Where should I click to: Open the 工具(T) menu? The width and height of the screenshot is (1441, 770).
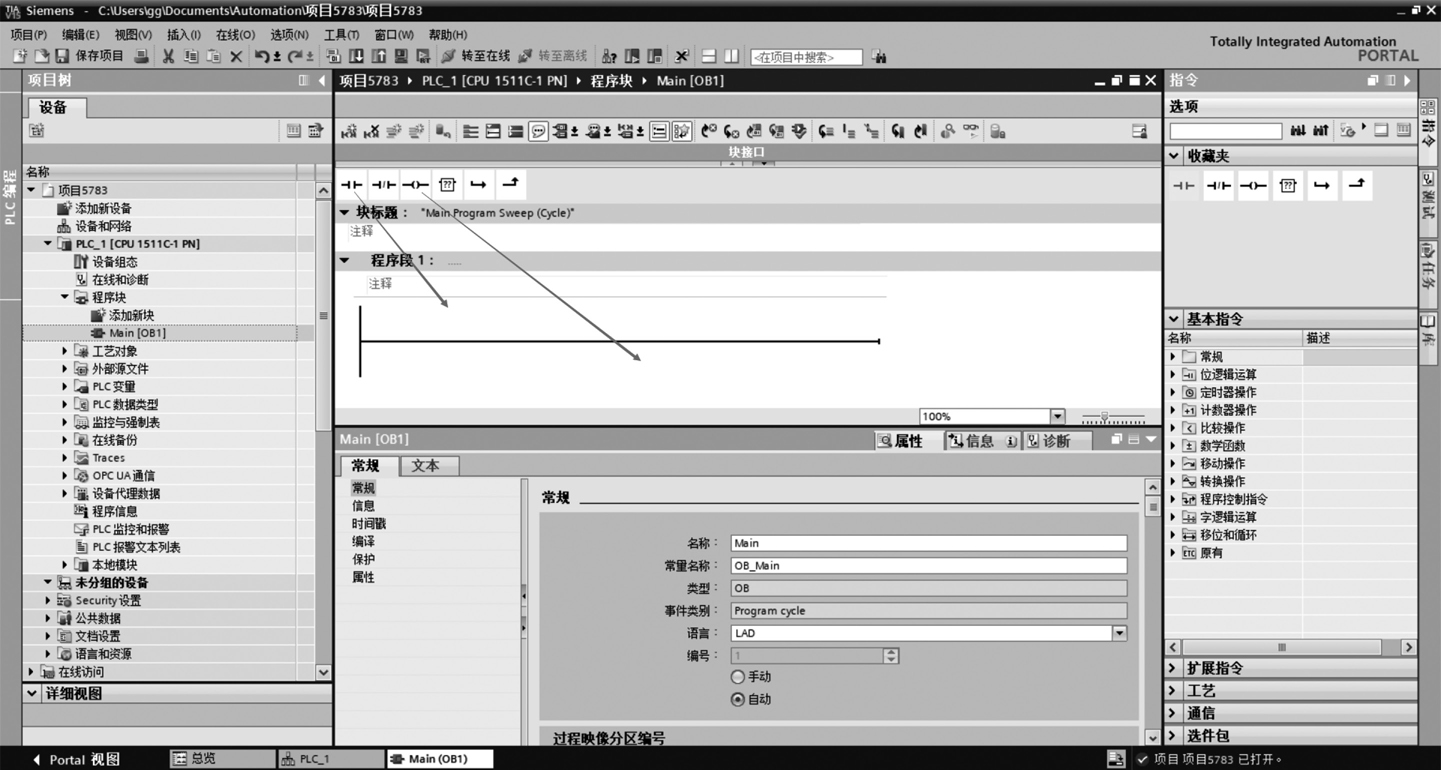(x=341, y=34)
